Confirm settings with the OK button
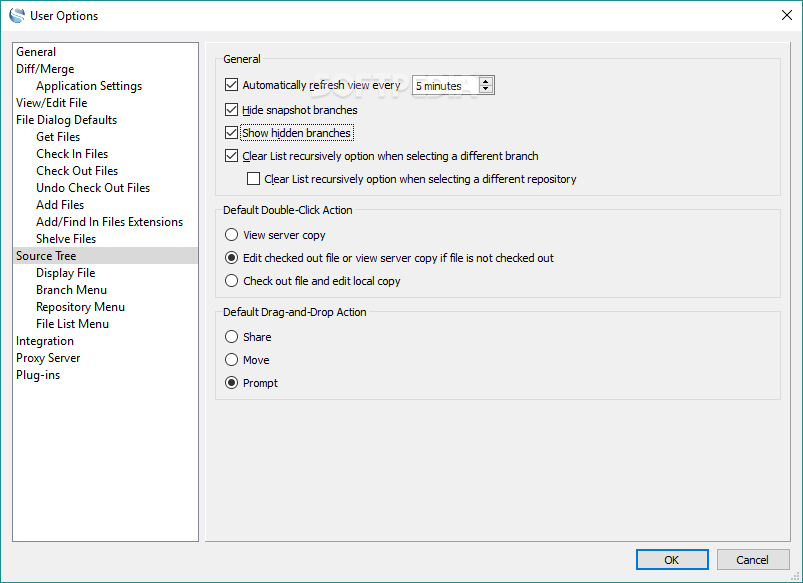The width and height of the screenshot is (803, 583). click(x=672, y=560)
